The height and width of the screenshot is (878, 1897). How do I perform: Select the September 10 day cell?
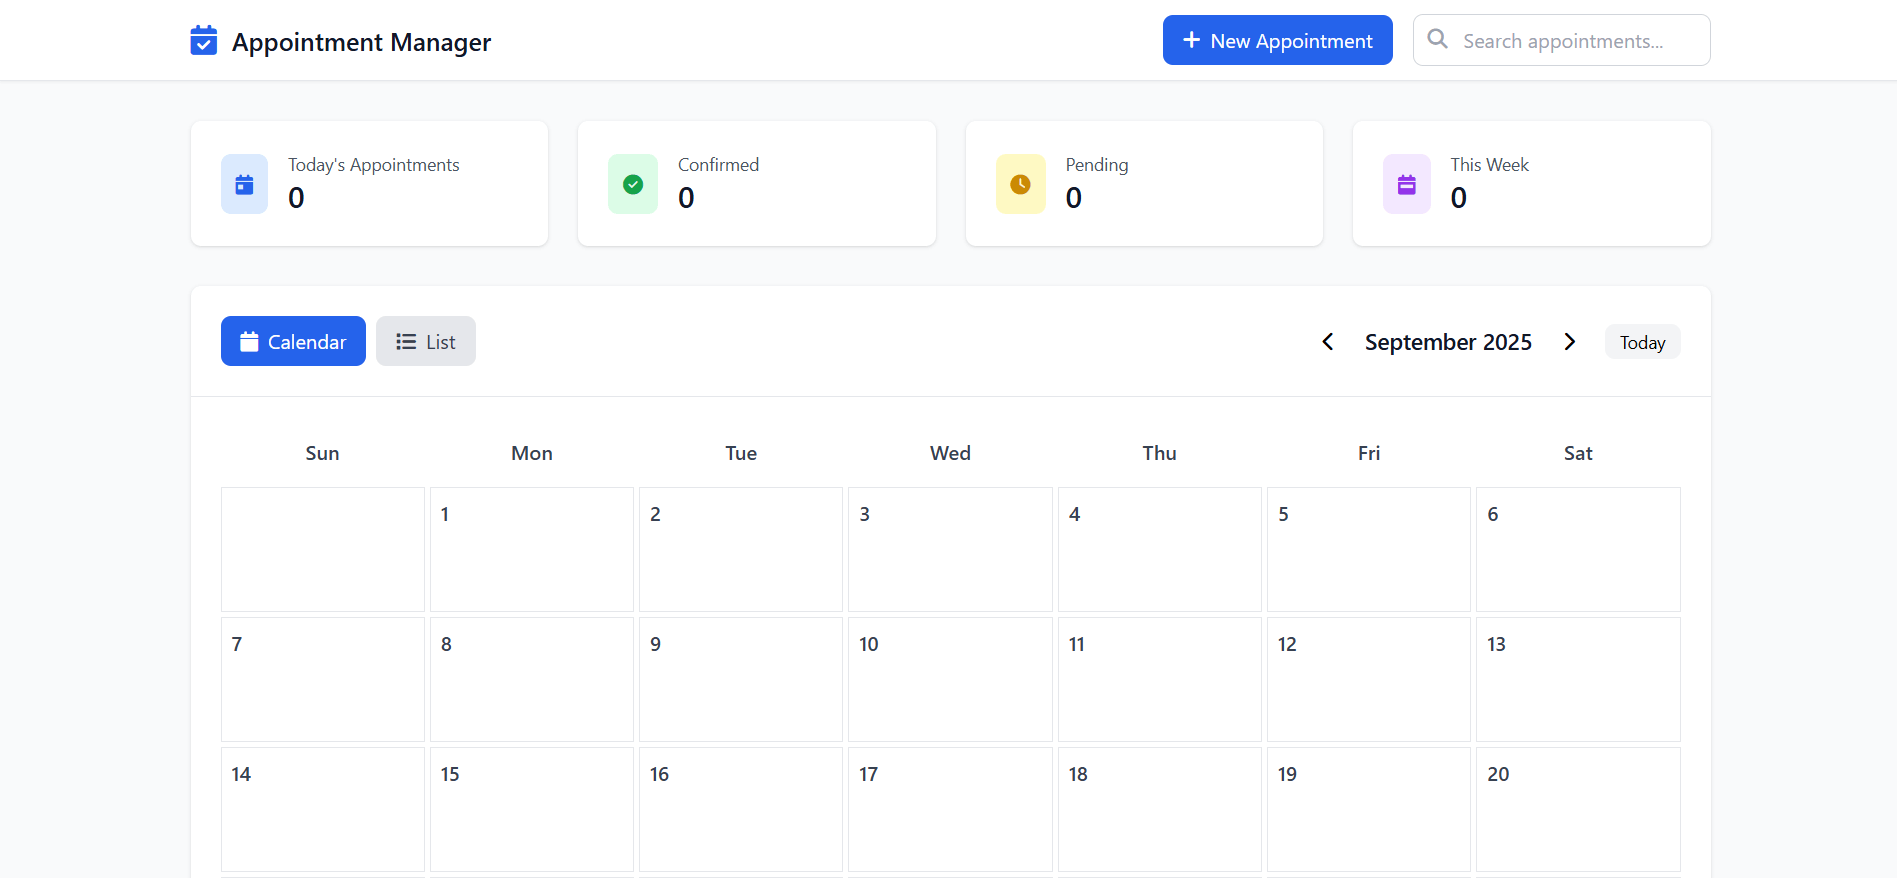click(950, 679)
